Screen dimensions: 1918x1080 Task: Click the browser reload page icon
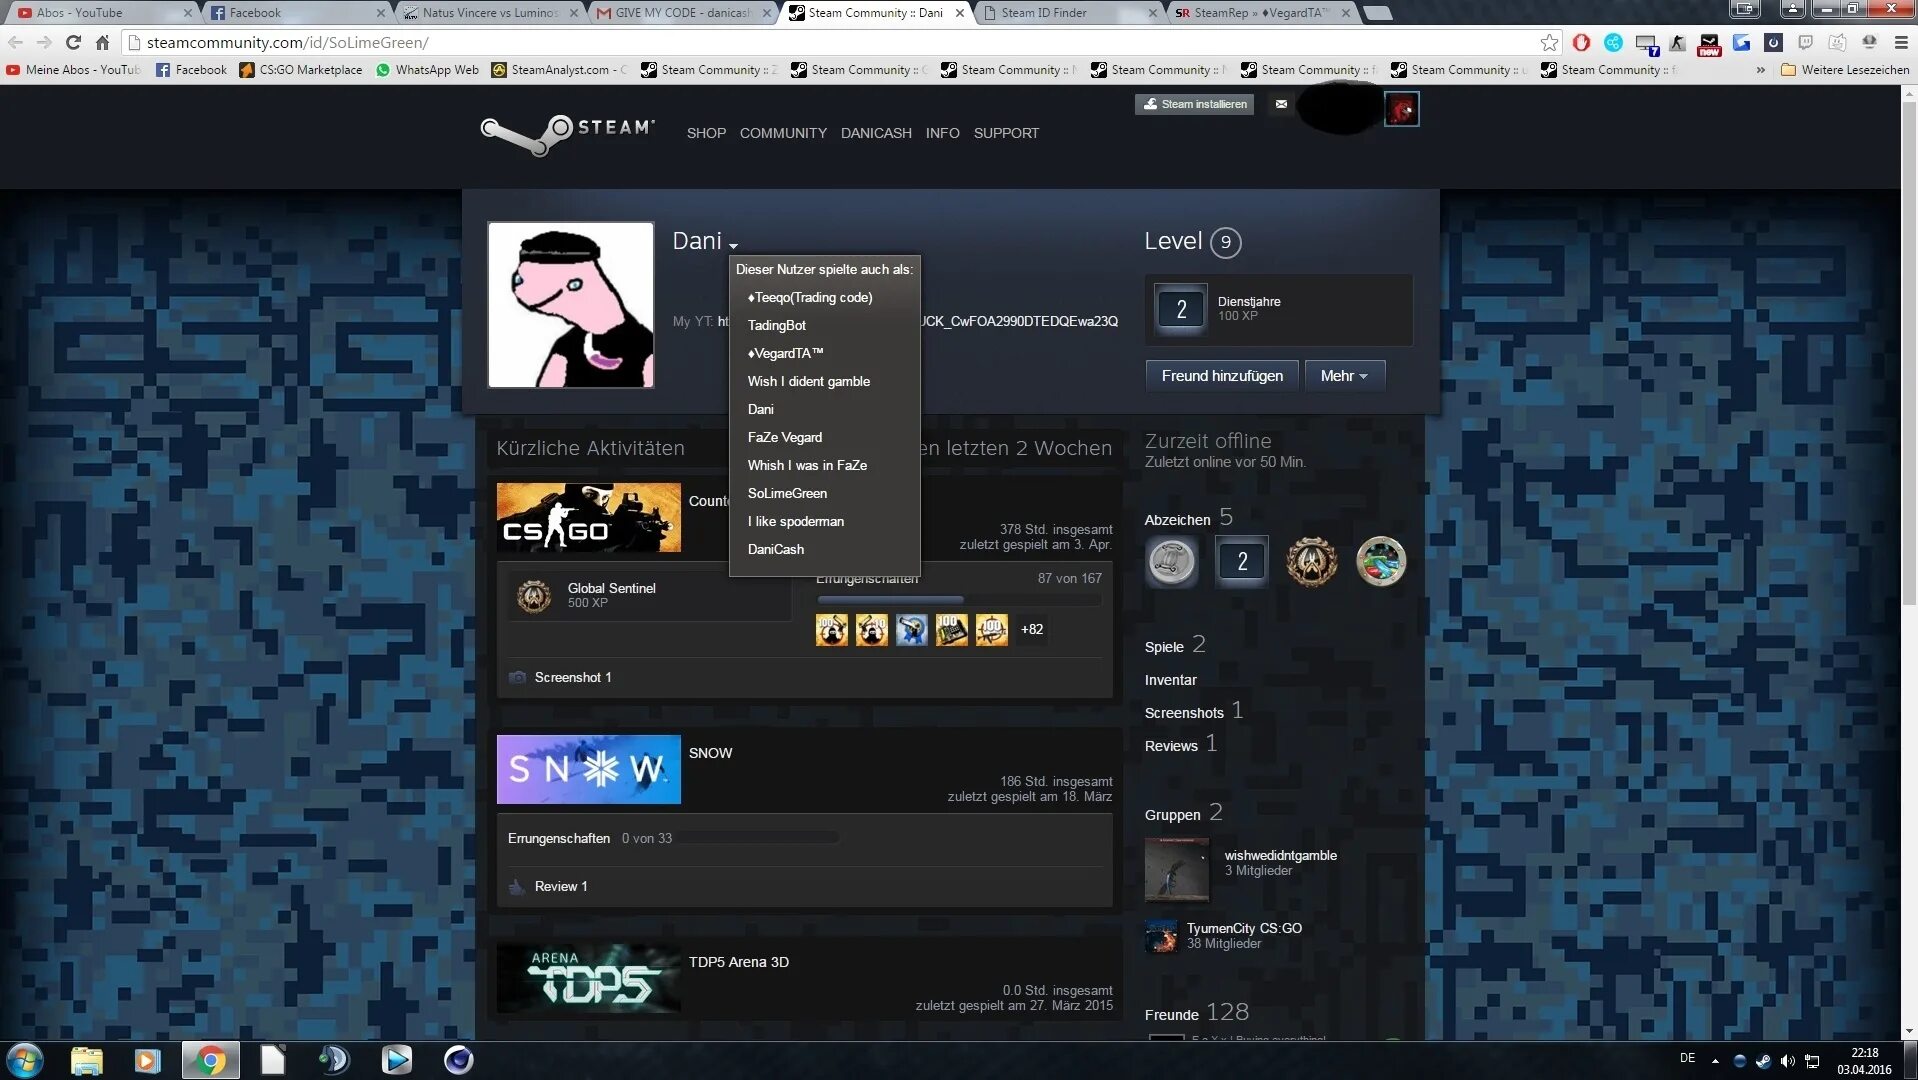click(73, 42)
